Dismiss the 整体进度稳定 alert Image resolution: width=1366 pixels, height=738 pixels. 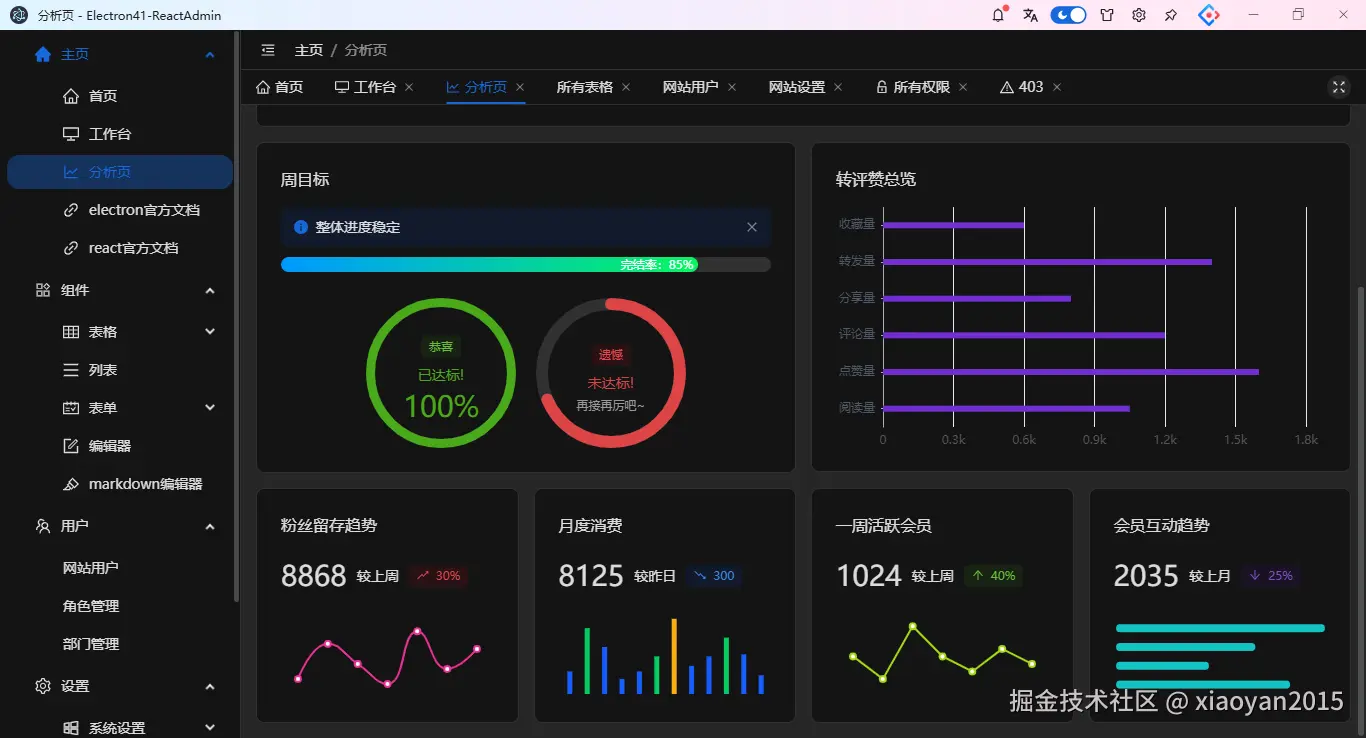point(752,227)
